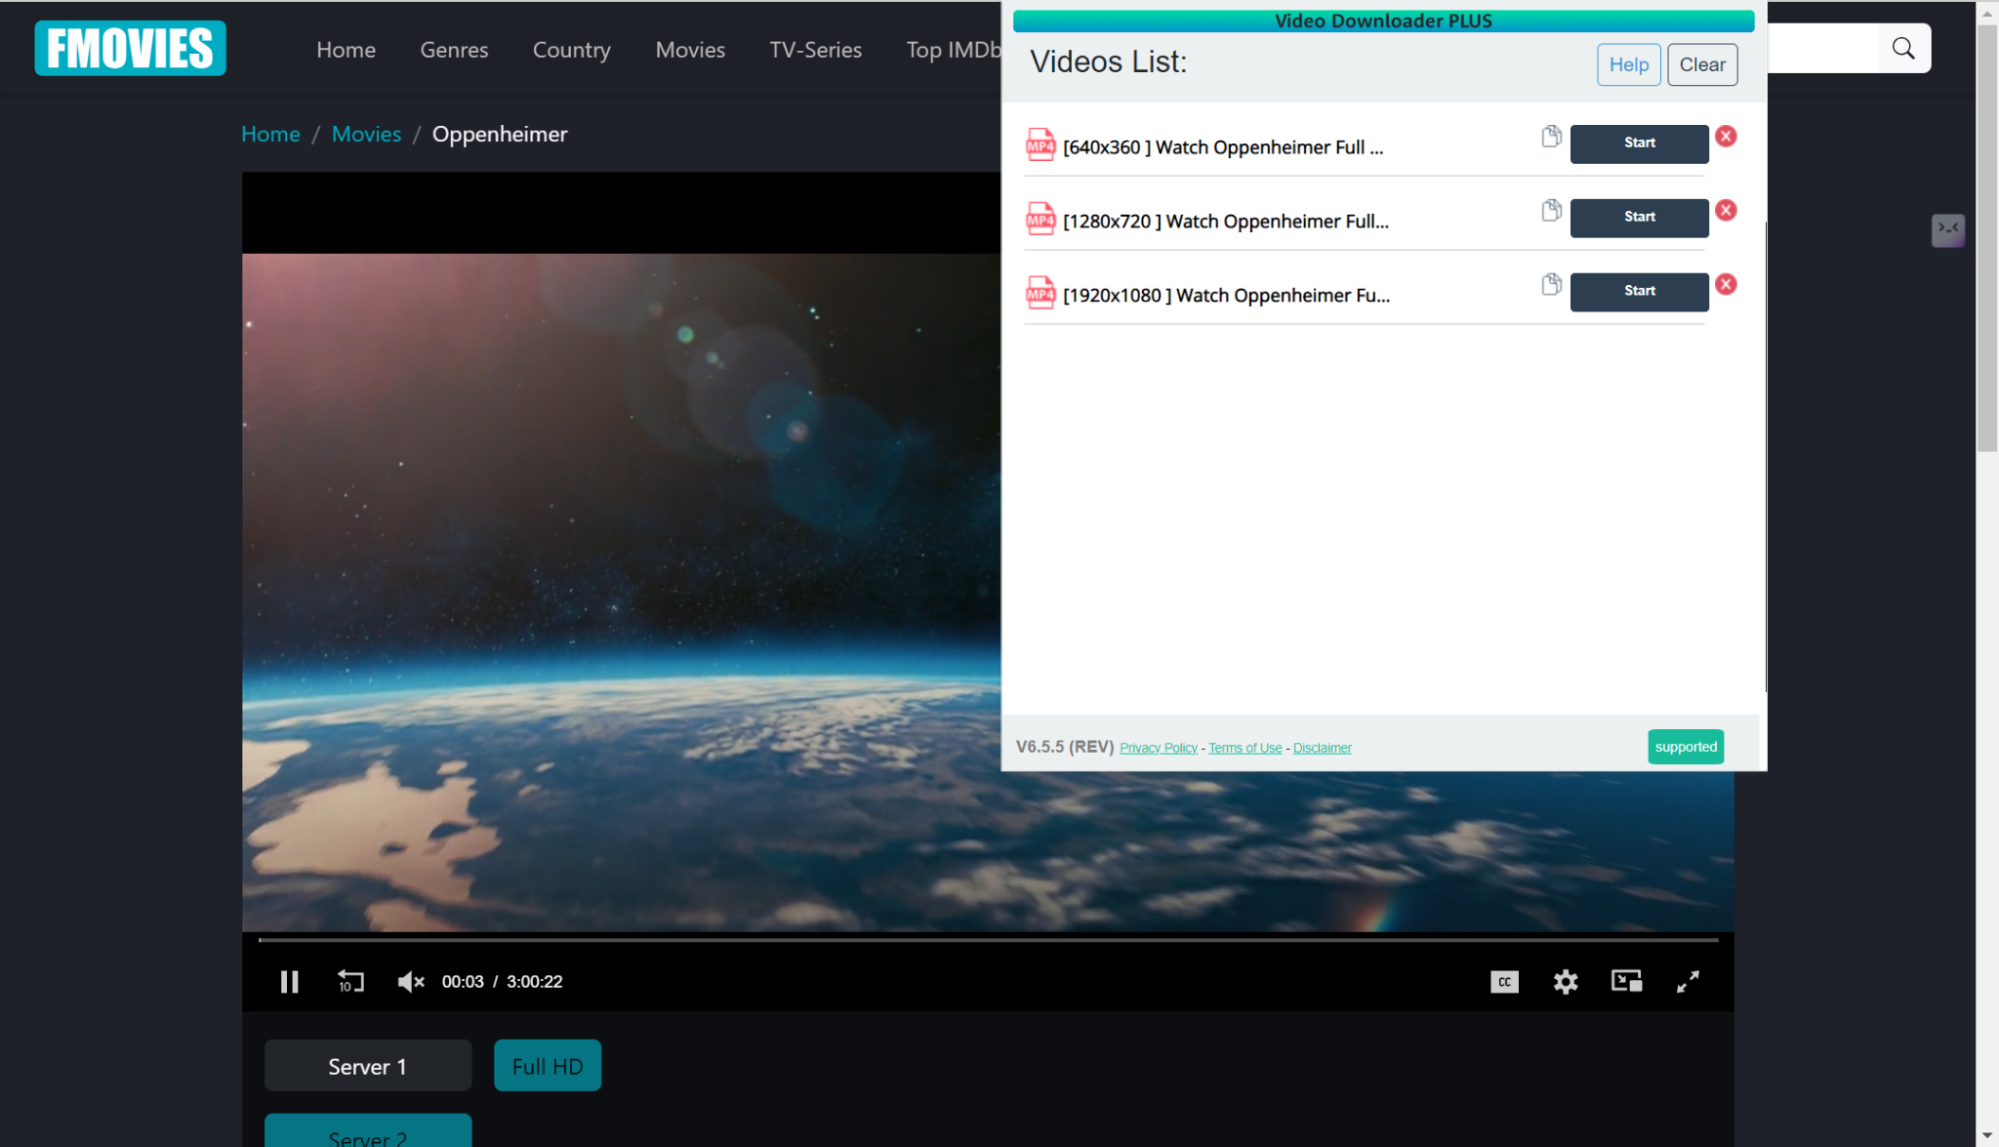The image size is (1999, 1147).
Task: Open the Top IMDb nav item
Action: tap(953, 50)
